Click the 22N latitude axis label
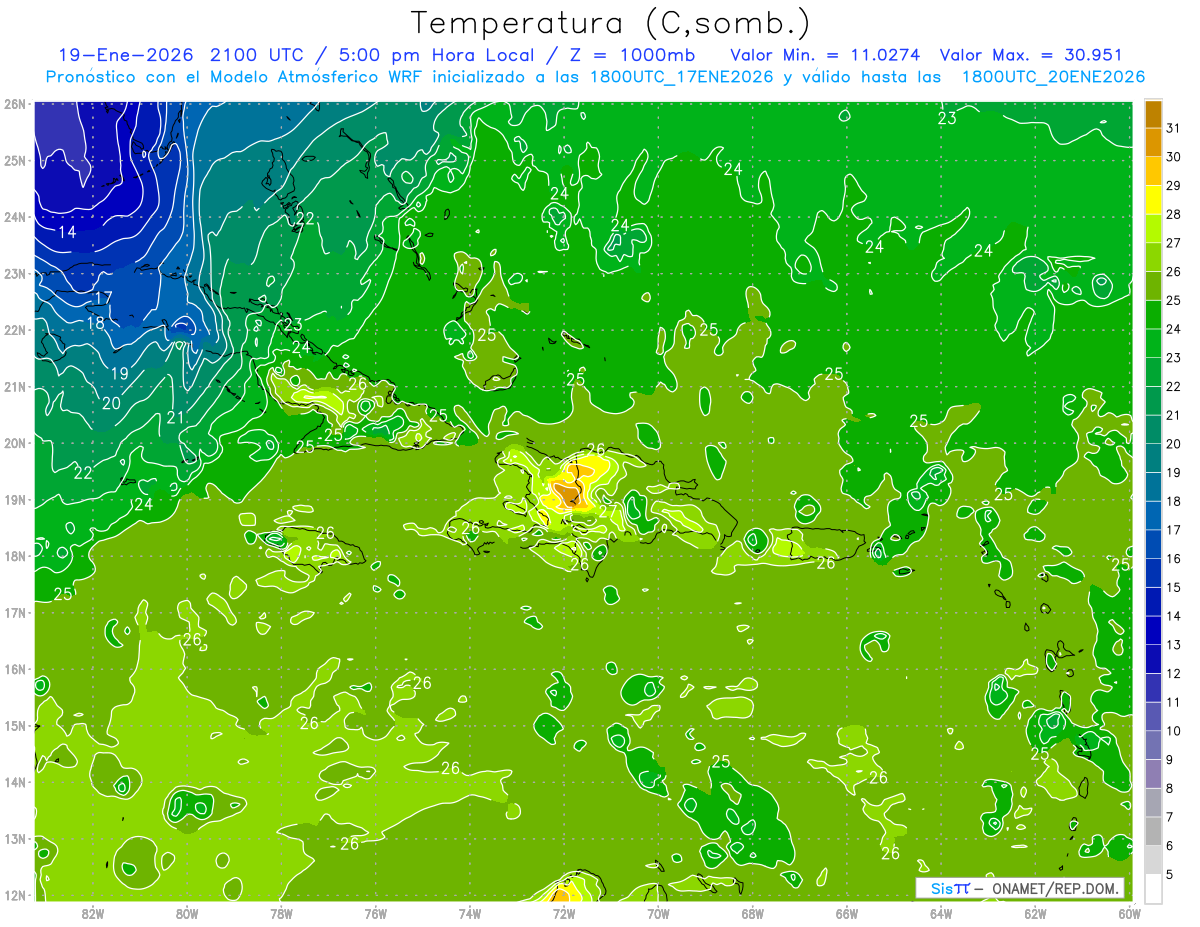Screen dimensions: 1200x927 15,330
